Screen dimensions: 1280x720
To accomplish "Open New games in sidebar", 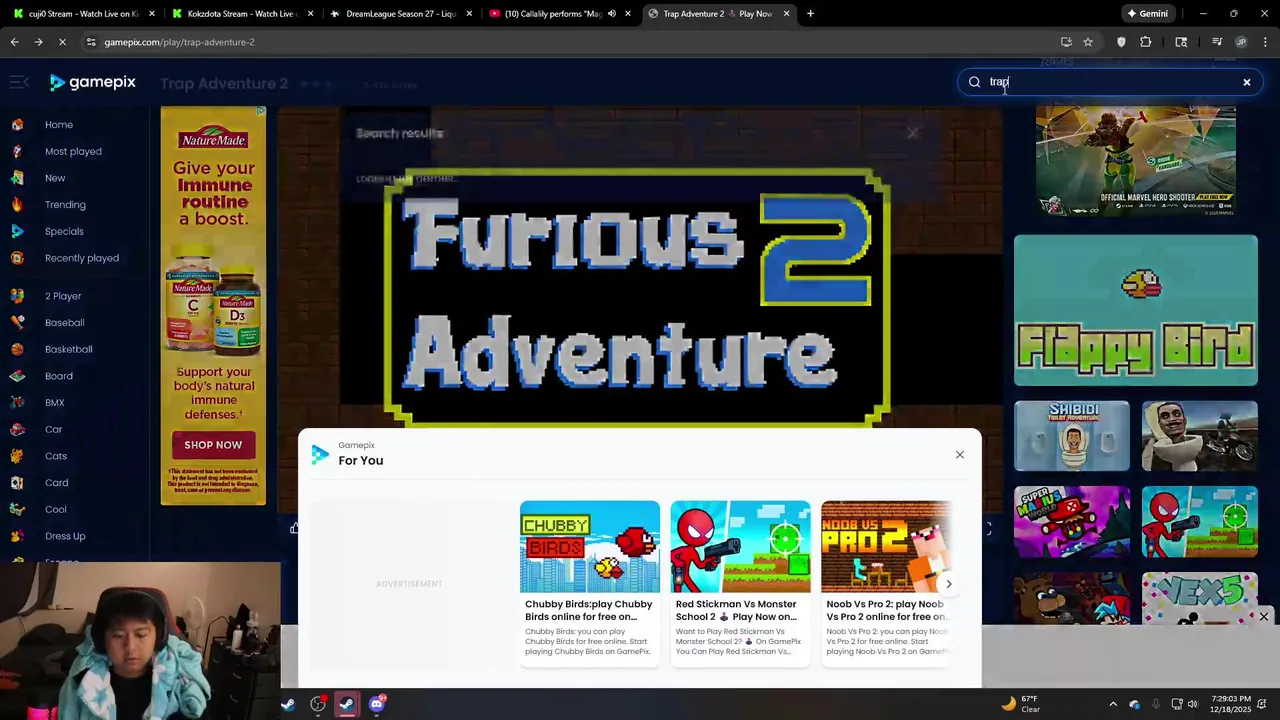I will 55,178.
